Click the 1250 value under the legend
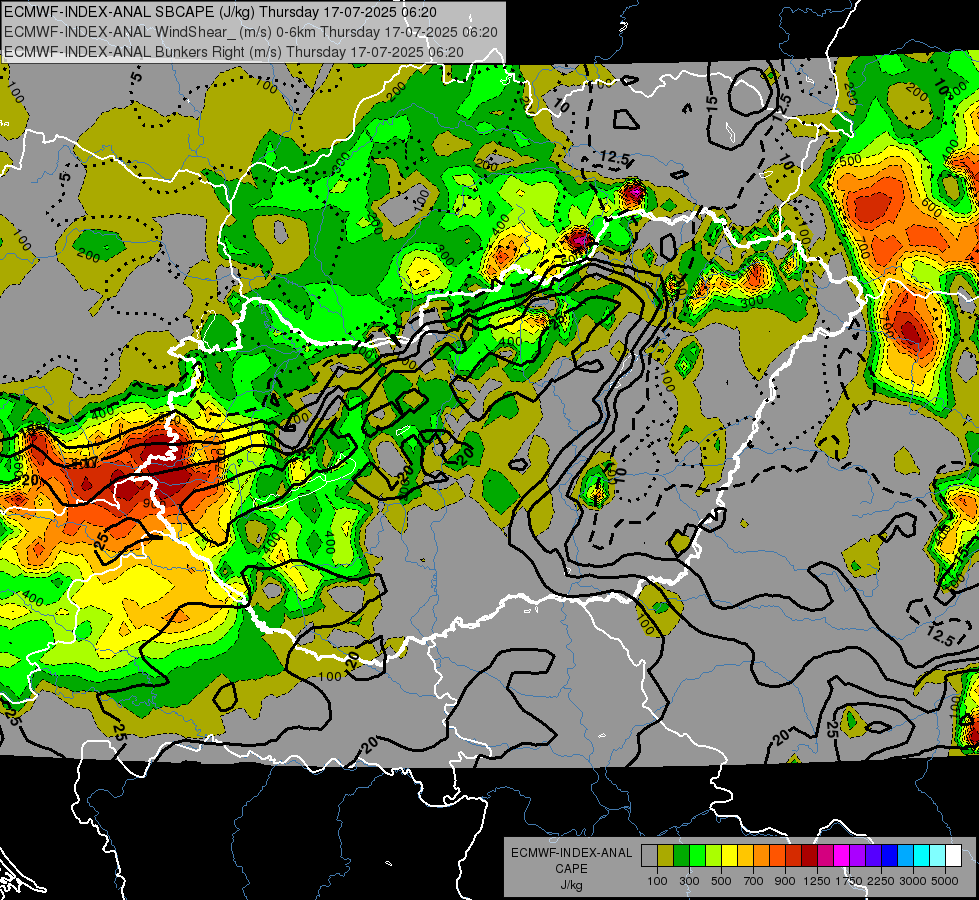Screen dimensions: 979x900 click(817, 881)
